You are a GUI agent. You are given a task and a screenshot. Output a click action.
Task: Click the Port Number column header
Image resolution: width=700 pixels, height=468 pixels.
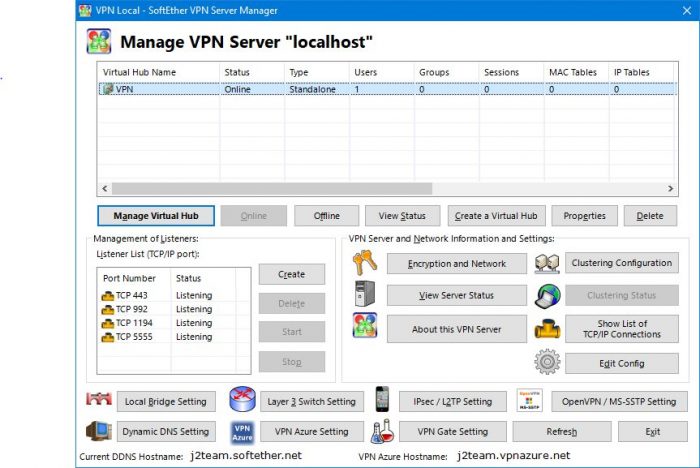click(134, 278)
